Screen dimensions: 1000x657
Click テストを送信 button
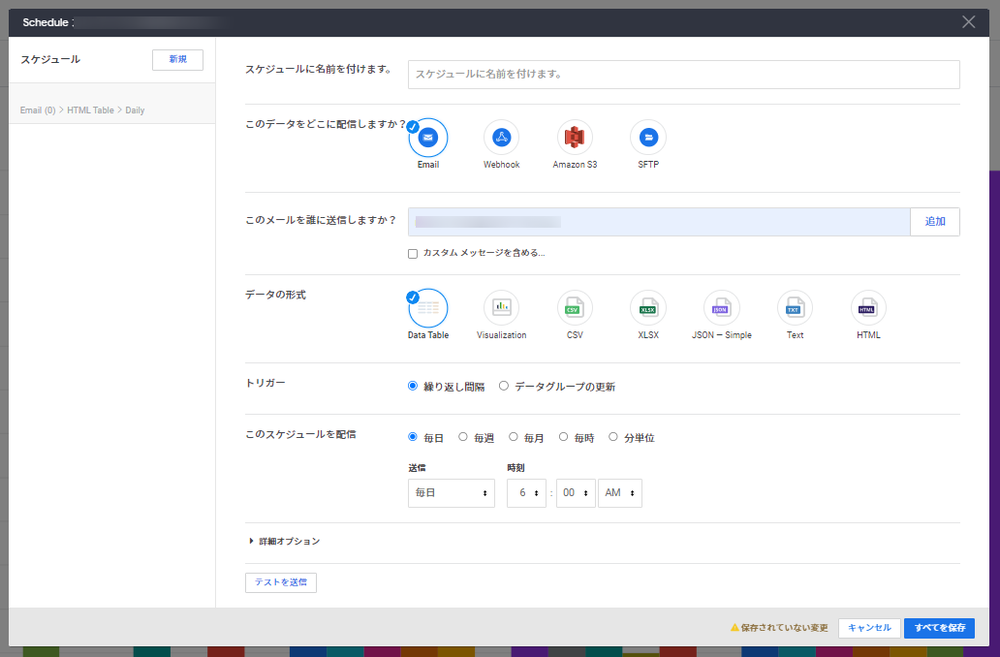click(281, 582)
